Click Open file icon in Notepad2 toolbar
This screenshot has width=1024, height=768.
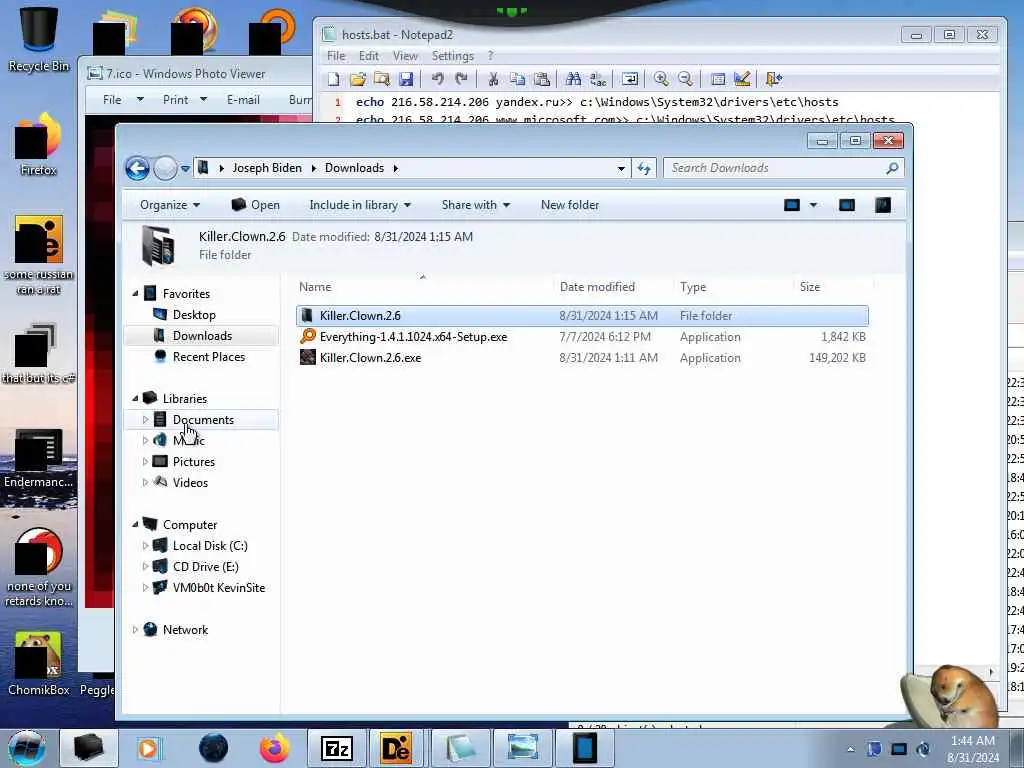(357, 79)
